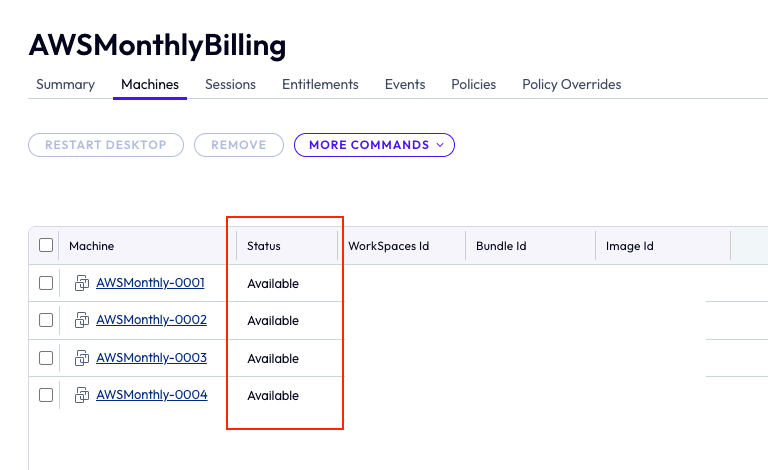
Task: Click the machine icon beside AWSMonthly-0004
Action: click(x=82, y=395)
